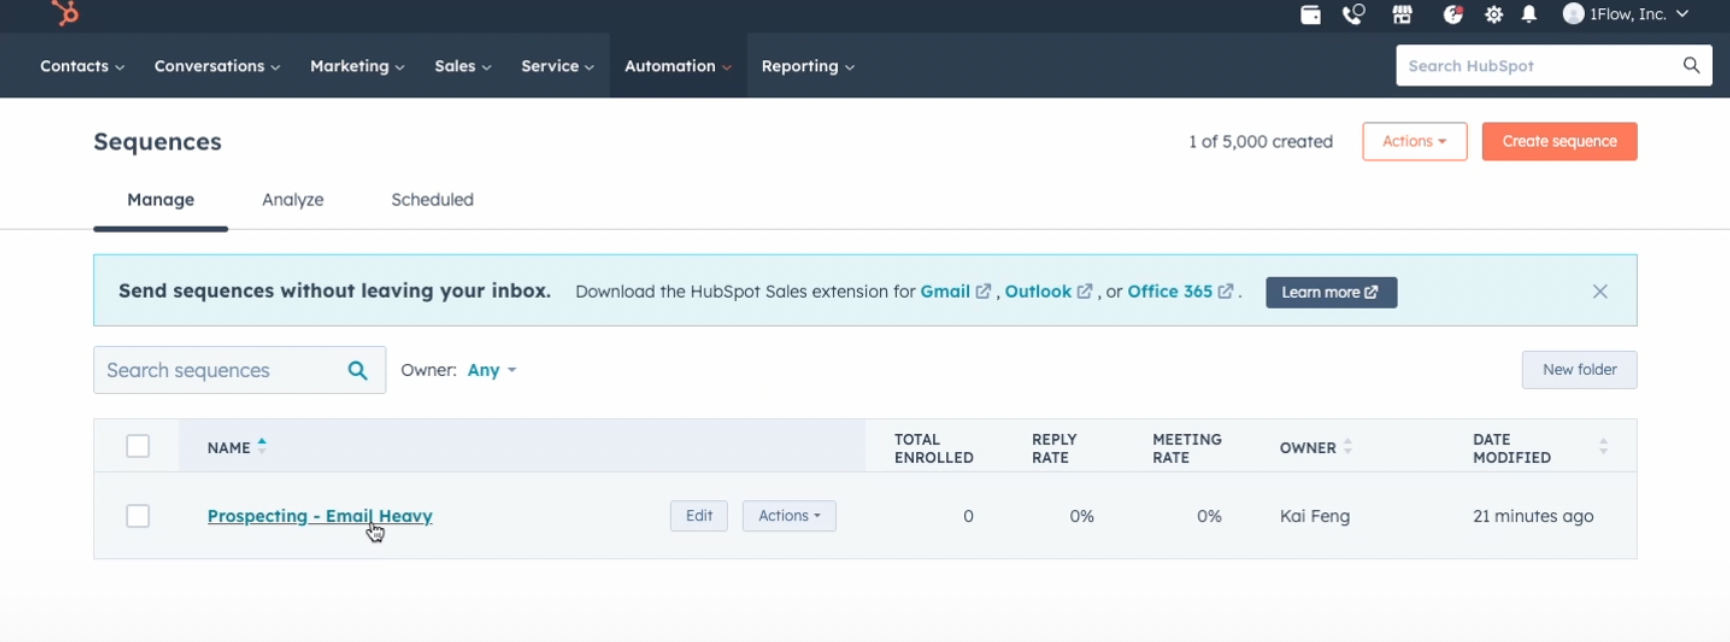
Task: Open the wallet icon in top bar
Action: [x=1310, y=14]
